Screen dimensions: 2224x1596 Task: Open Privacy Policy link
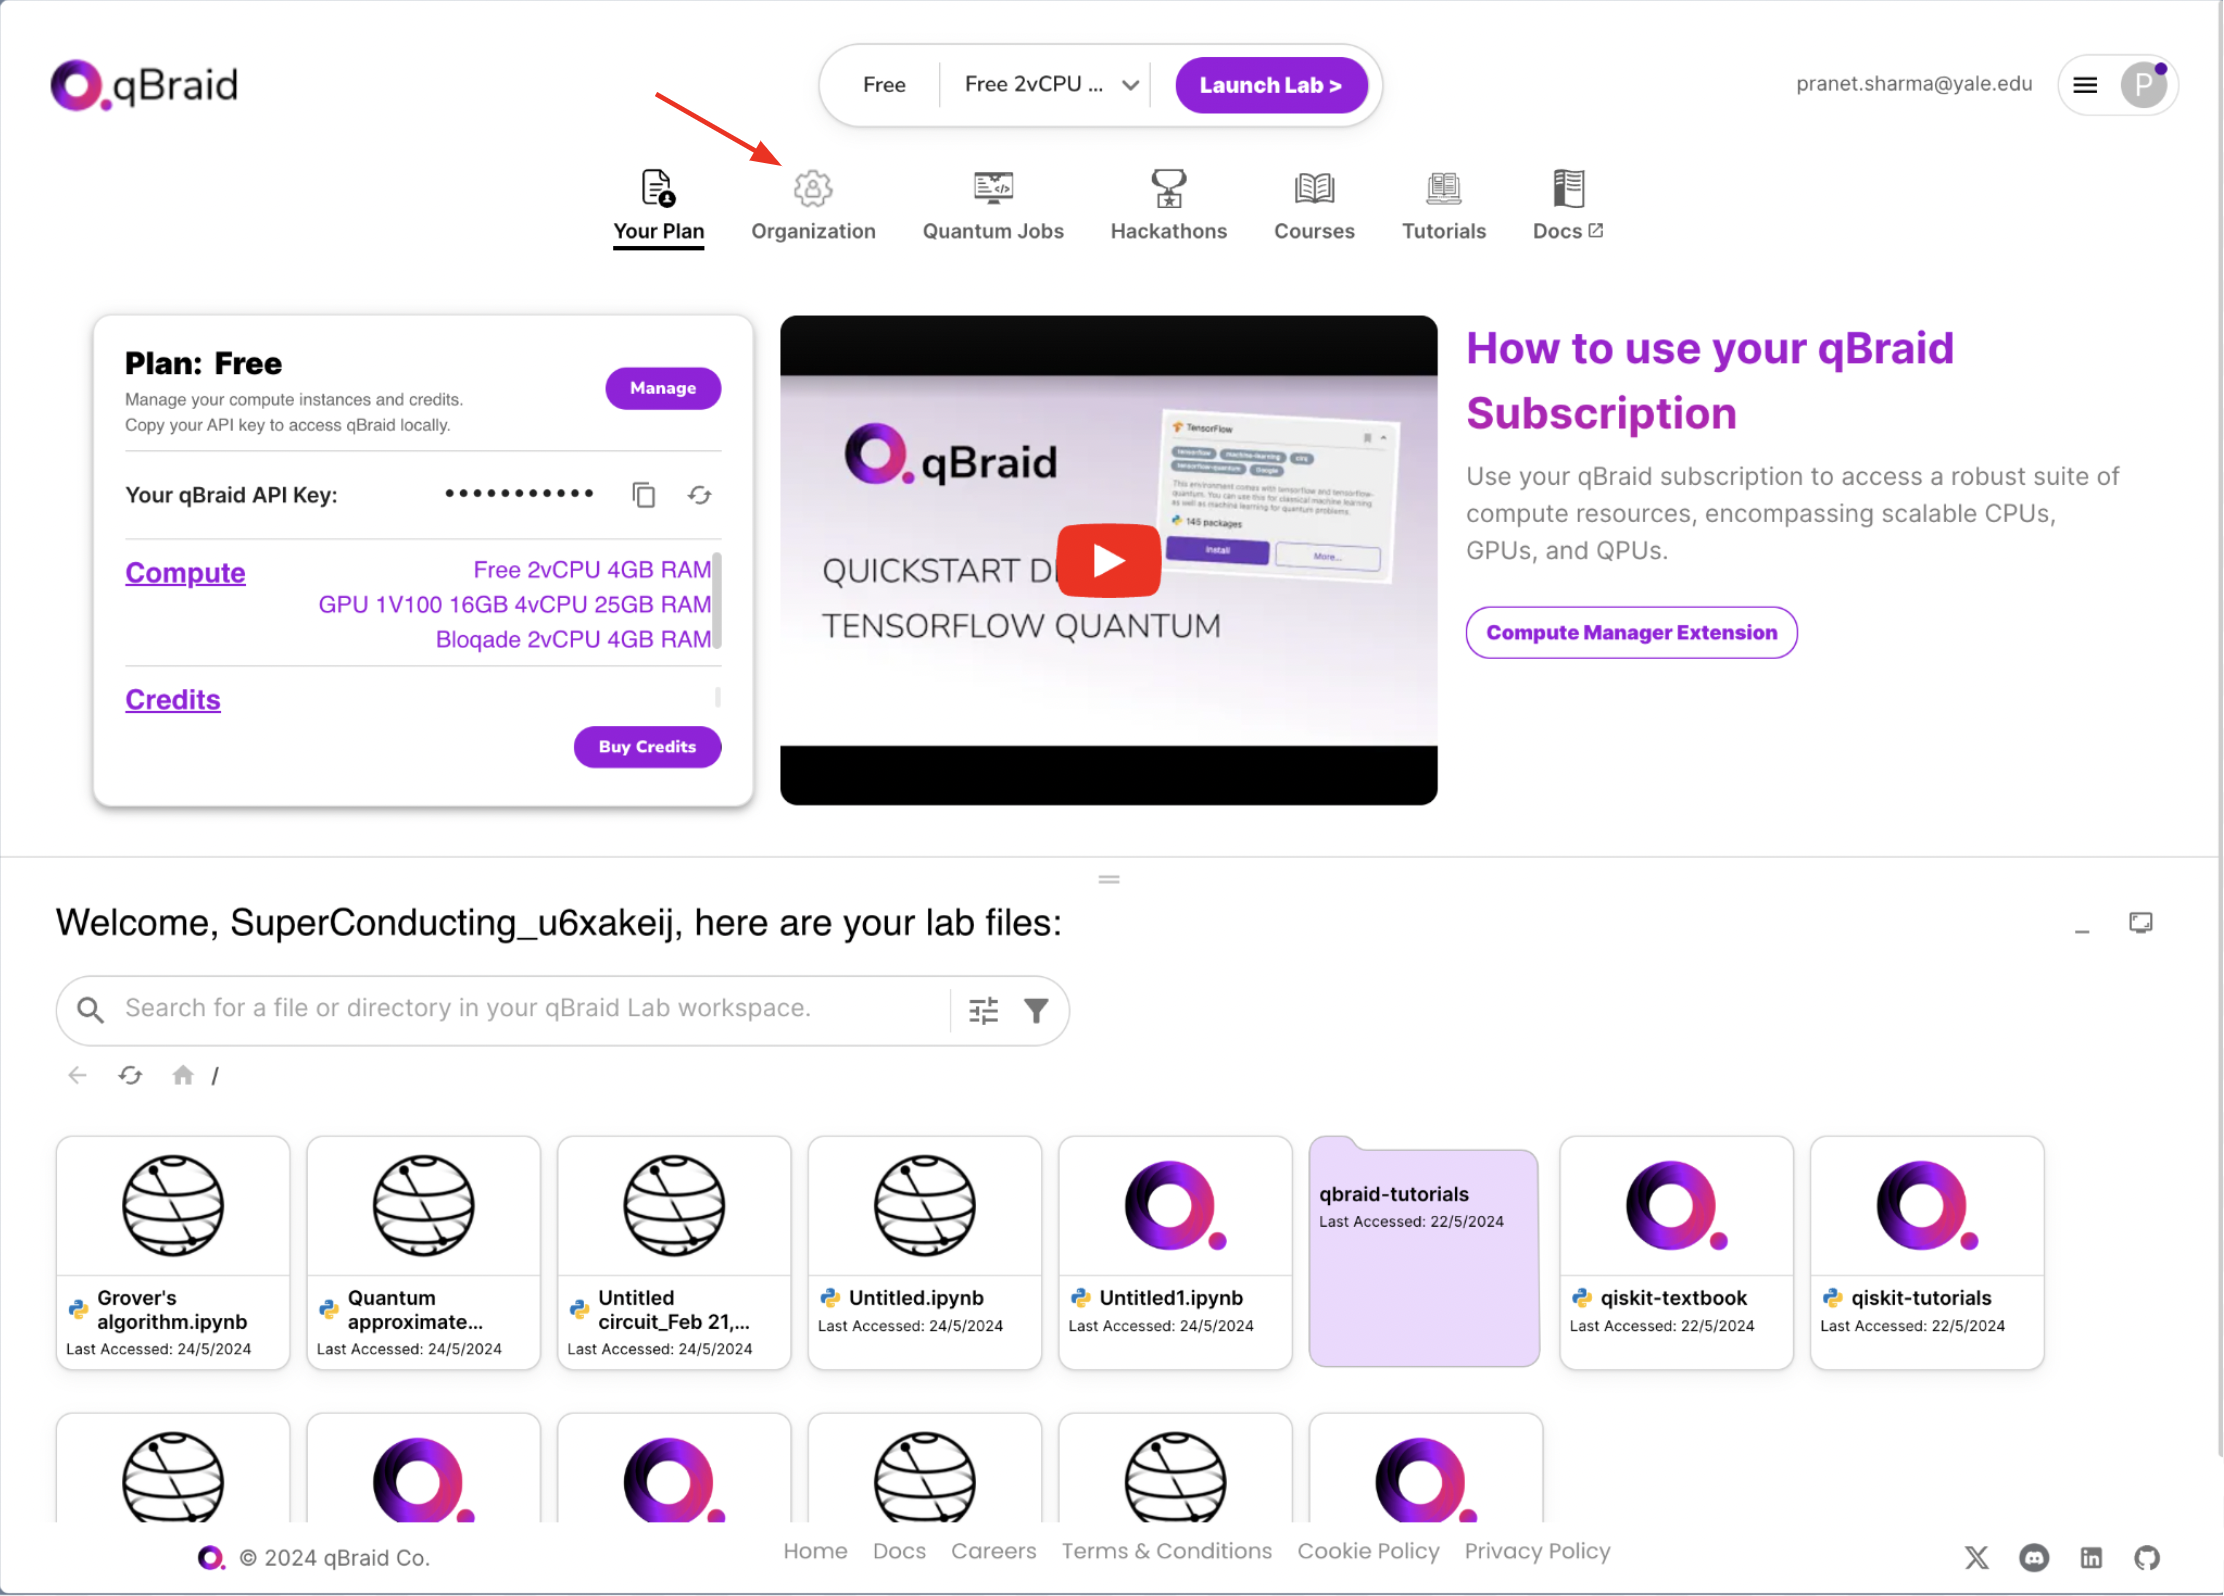click(x=1537, y=1552)
